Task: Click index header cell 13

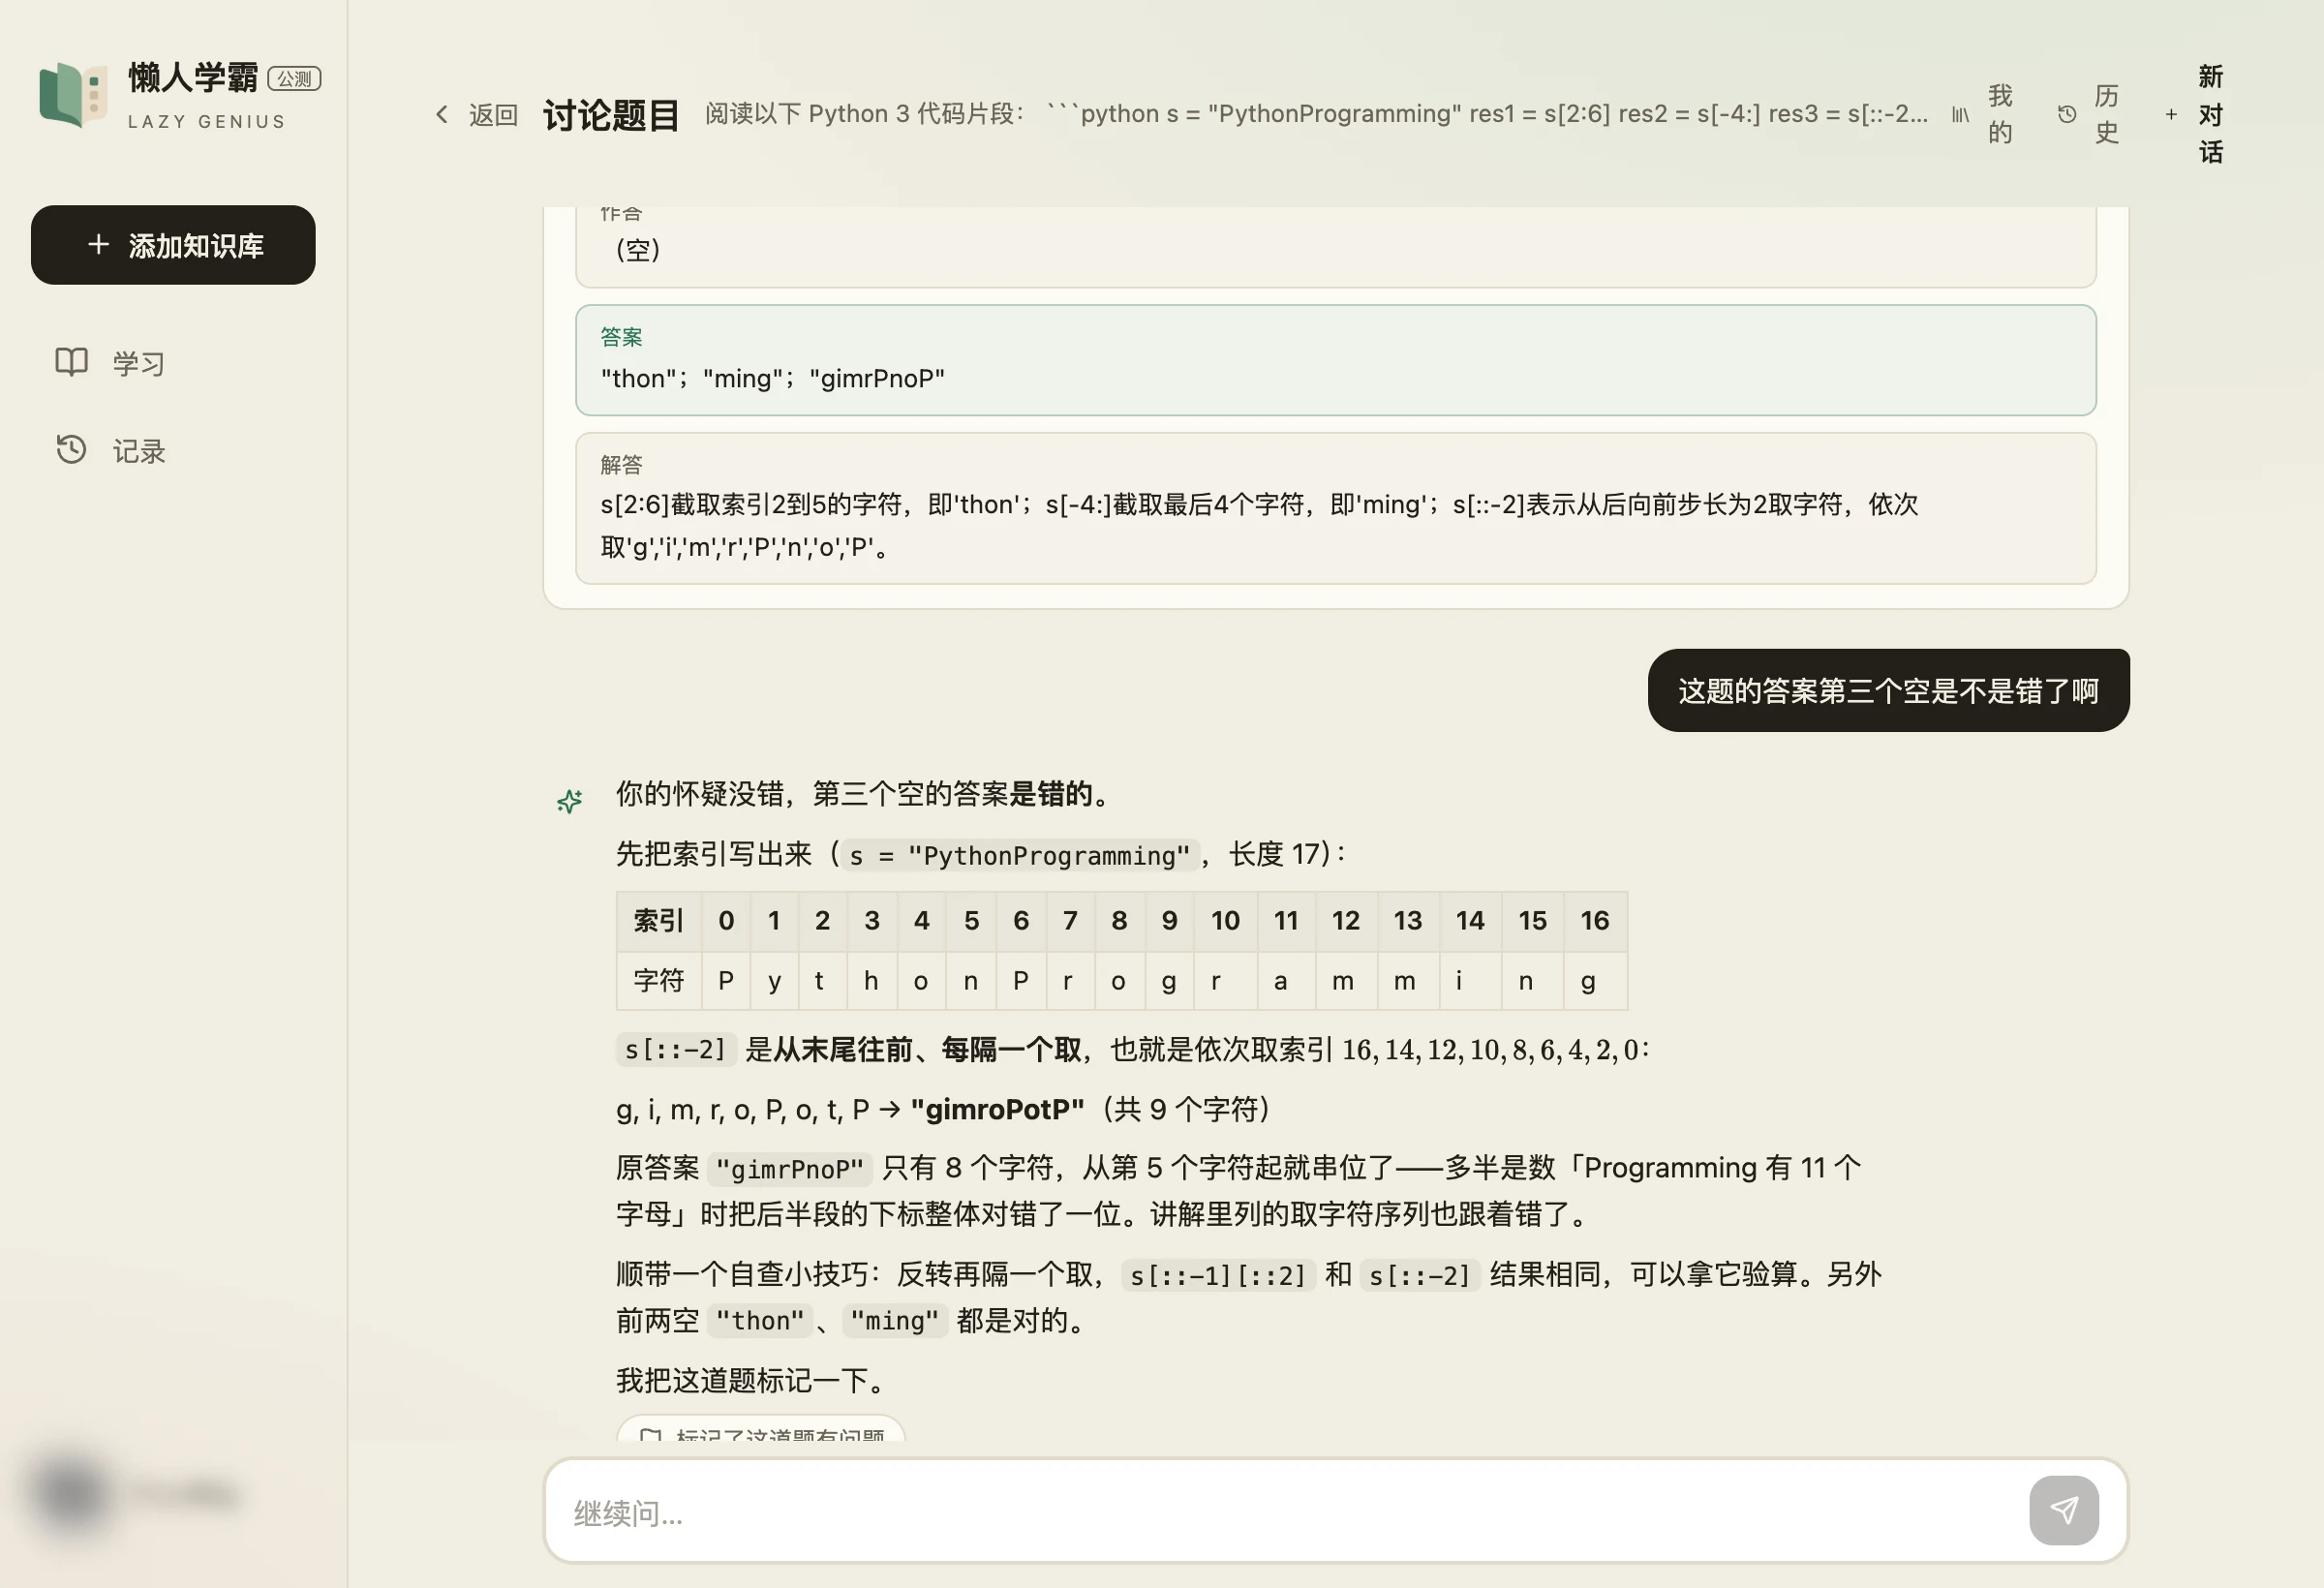Action: (x=1408, y=920)
